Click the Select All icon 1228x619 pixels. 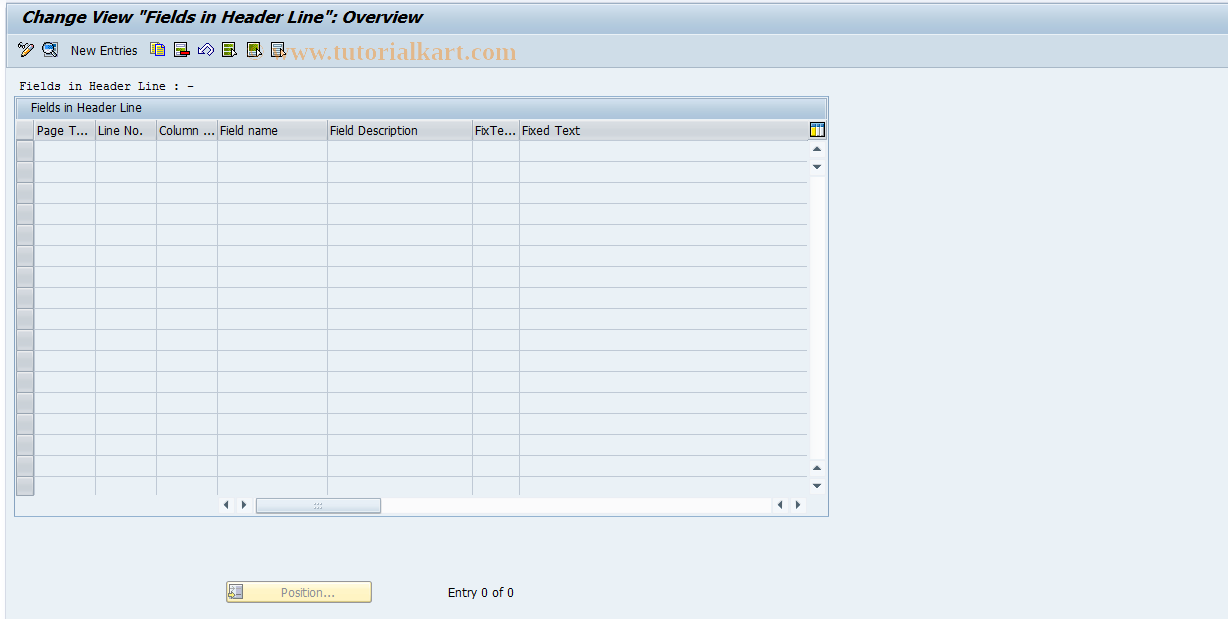tap(229, 50)
